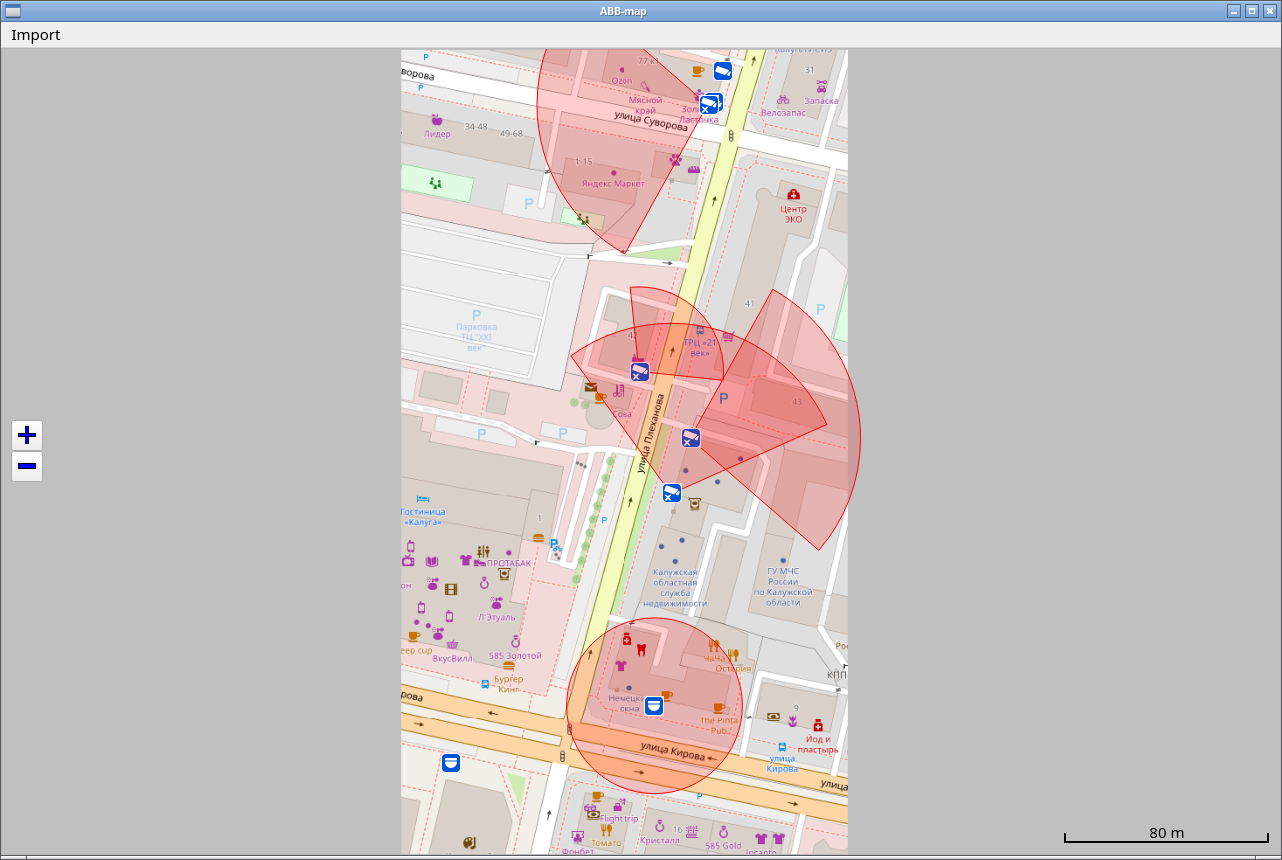The height and width of the screenshot is (860, 1282).
Task: Click the улица Суворова street label
Action: (651, 122)
